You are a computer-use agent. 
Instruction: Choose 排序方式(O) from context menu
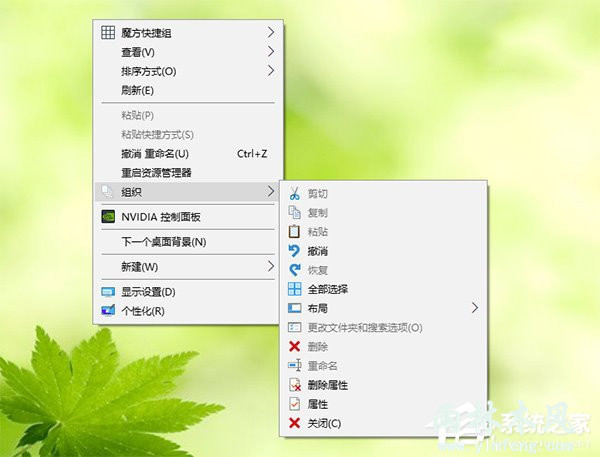pos(188,71)
